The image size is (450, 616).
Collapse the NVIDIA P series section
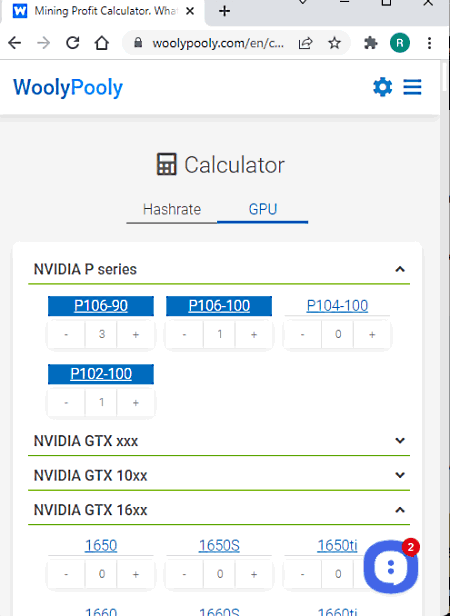point(400,269)
